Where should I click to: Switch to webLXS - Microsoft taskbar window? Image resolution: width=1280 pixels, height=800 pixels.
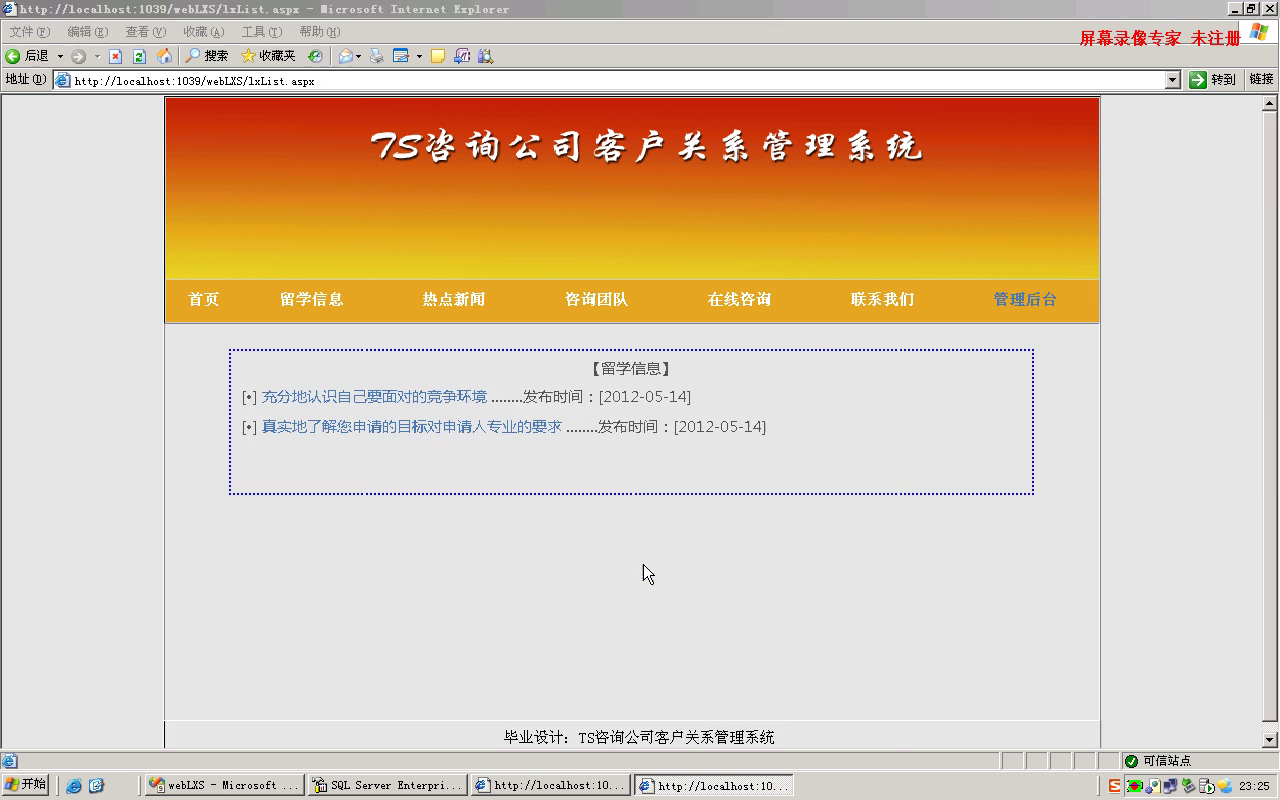pyautogui.click(x=225, y=786)
